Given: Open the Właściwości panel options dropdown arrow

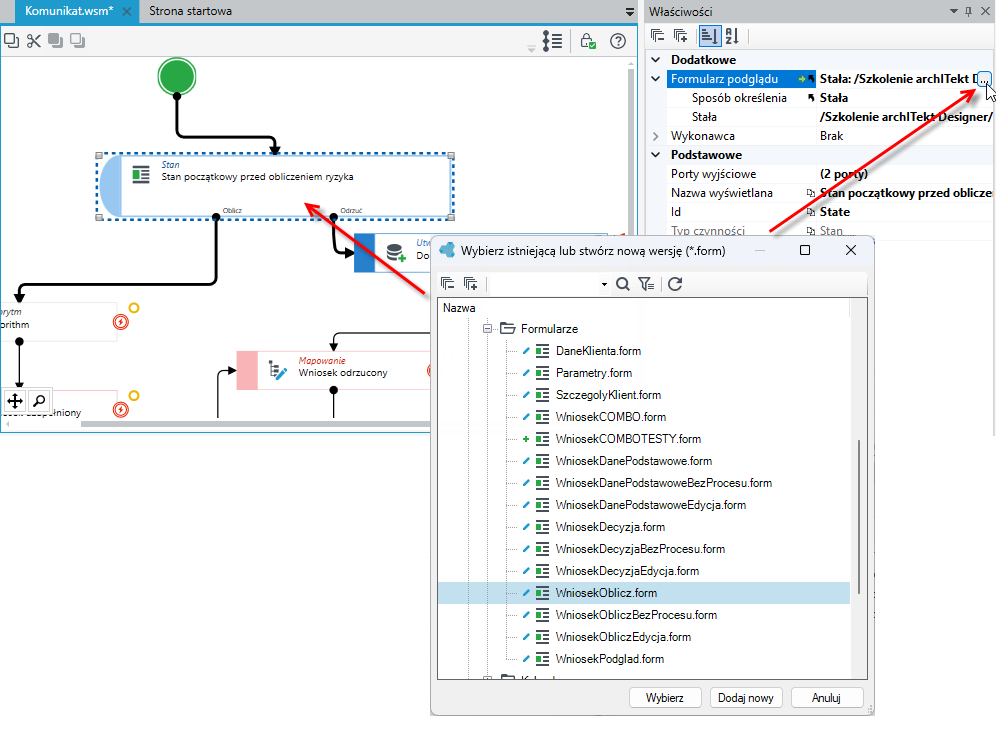Looking at the screenshot, I should 953,11.
